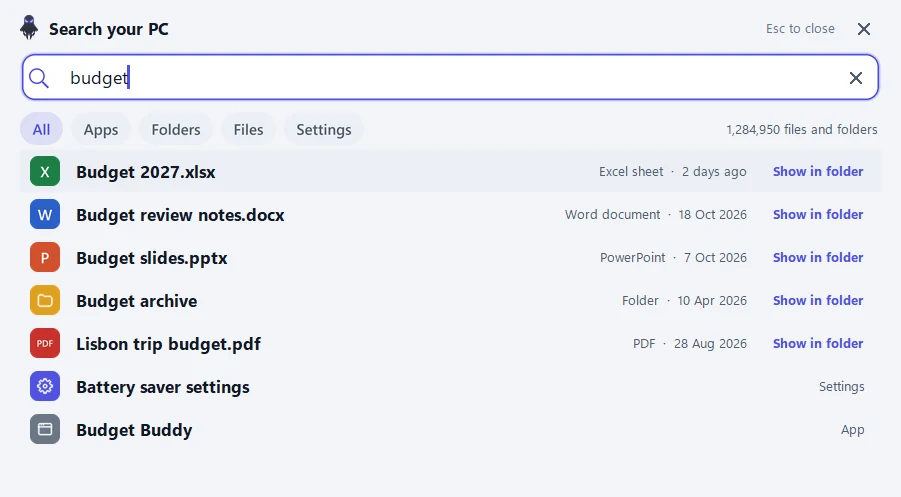Switch to the Apps filter tab
The image size is (901, 497).
click(101, 129)
